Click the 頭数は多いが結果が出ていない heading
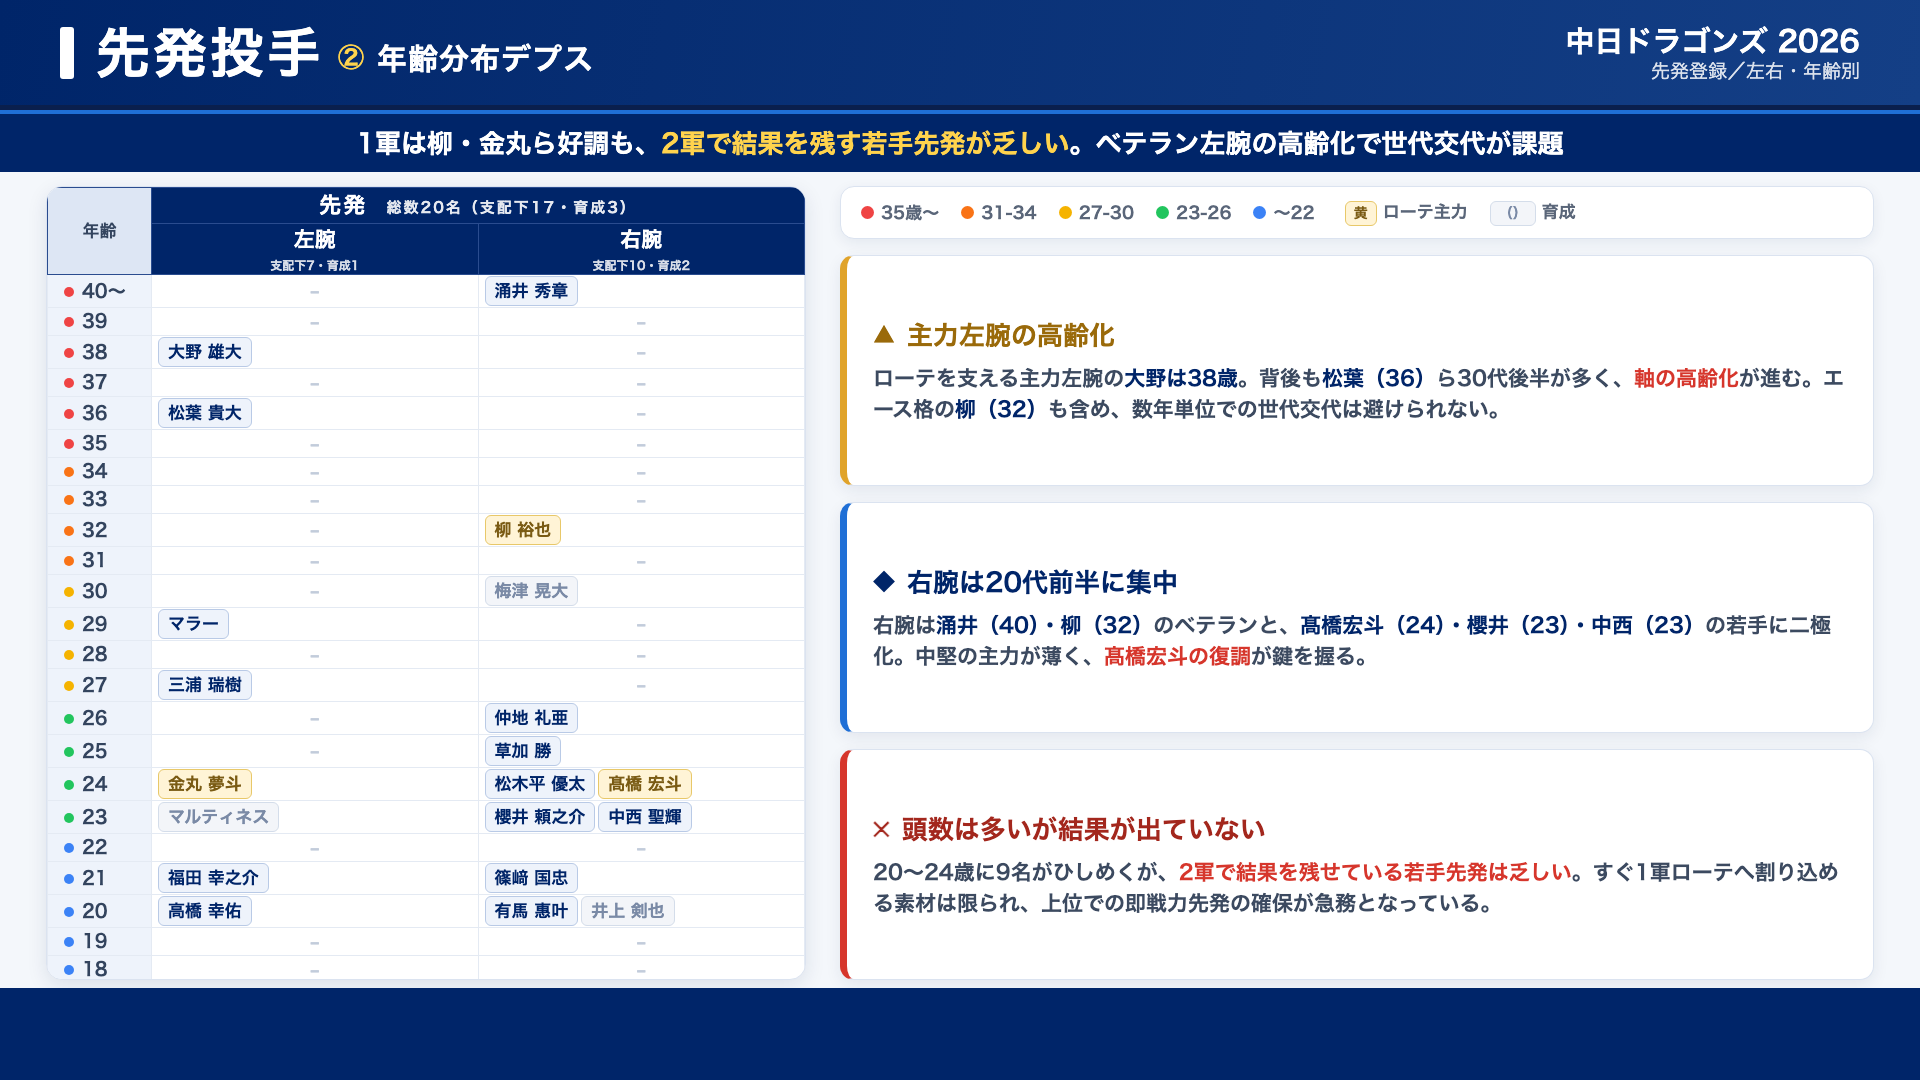1920x1080 pixels. pos(1083,829)
